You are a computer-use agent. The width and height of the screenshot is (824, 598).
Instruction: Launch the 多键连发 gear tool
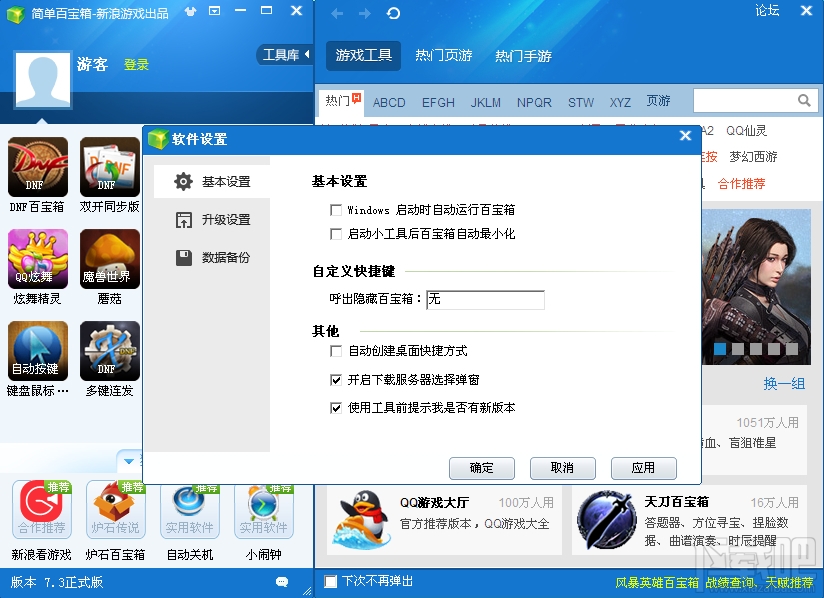tap(109, 350)
